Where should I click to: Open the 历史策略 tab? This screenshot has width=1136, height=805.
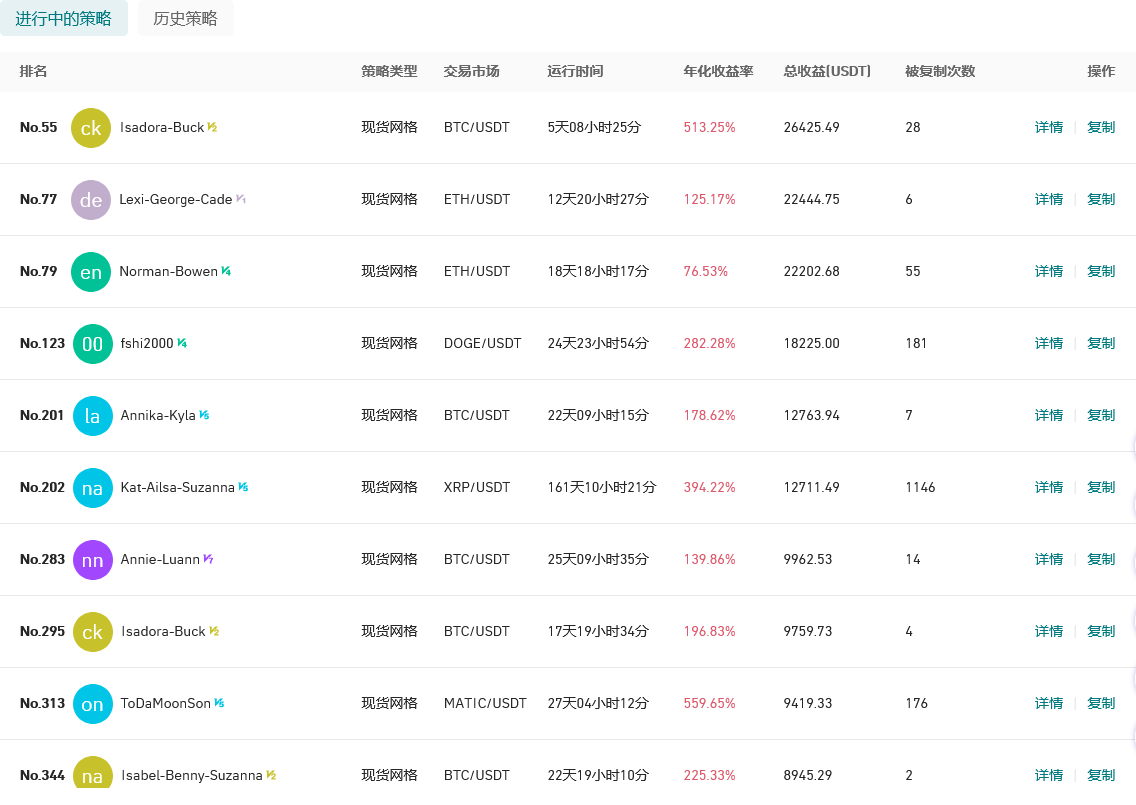tap(185, 18)
